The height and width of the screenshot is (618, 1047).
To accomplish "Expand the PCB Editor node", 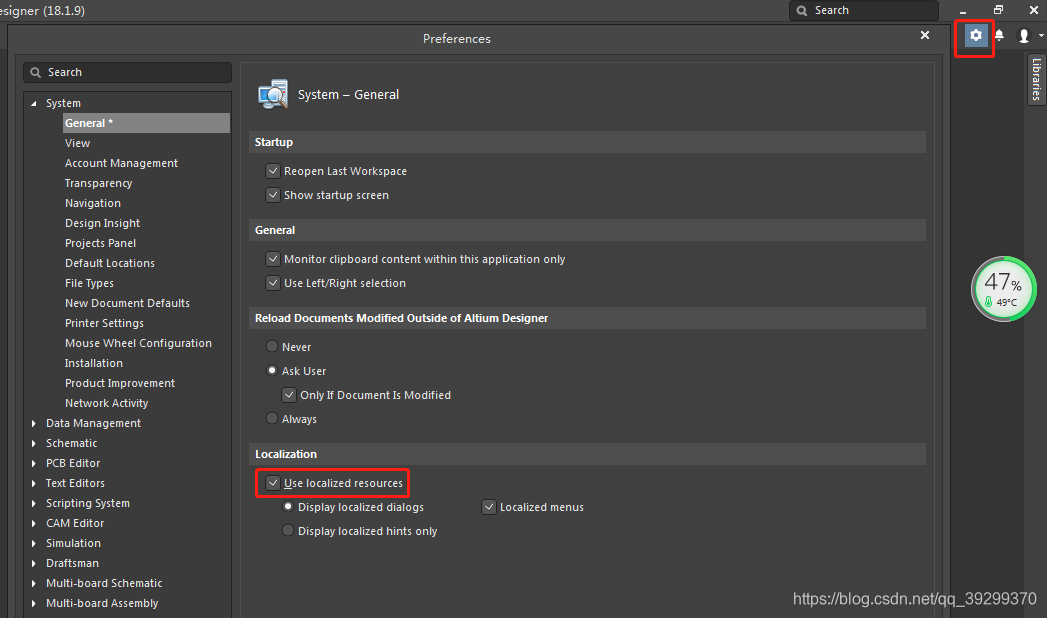I will (x=33, y=463).
